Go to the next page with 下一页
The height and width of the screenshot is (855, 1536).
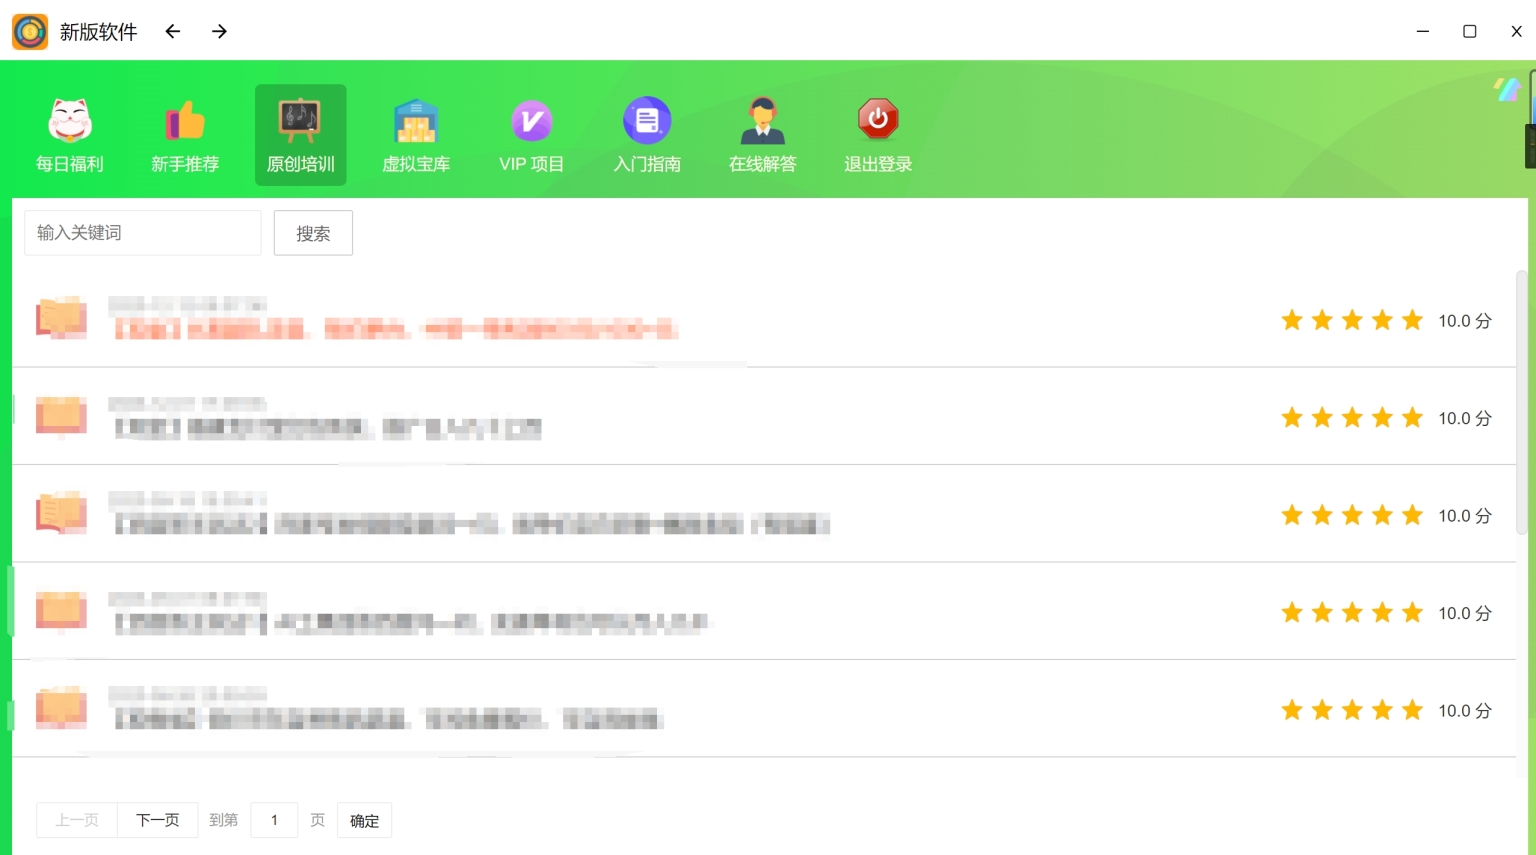click(x=157, y=820)
